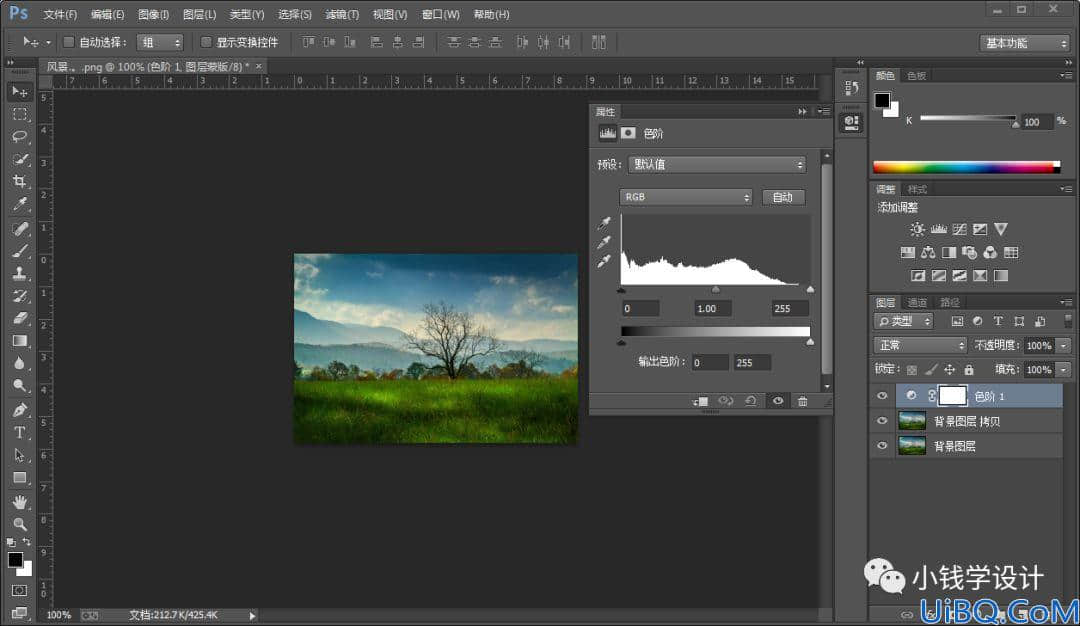The height and width of the screenshot is (626, 1080).
Task: Click the 1.00 gamma input field
Action: [714, 309]
